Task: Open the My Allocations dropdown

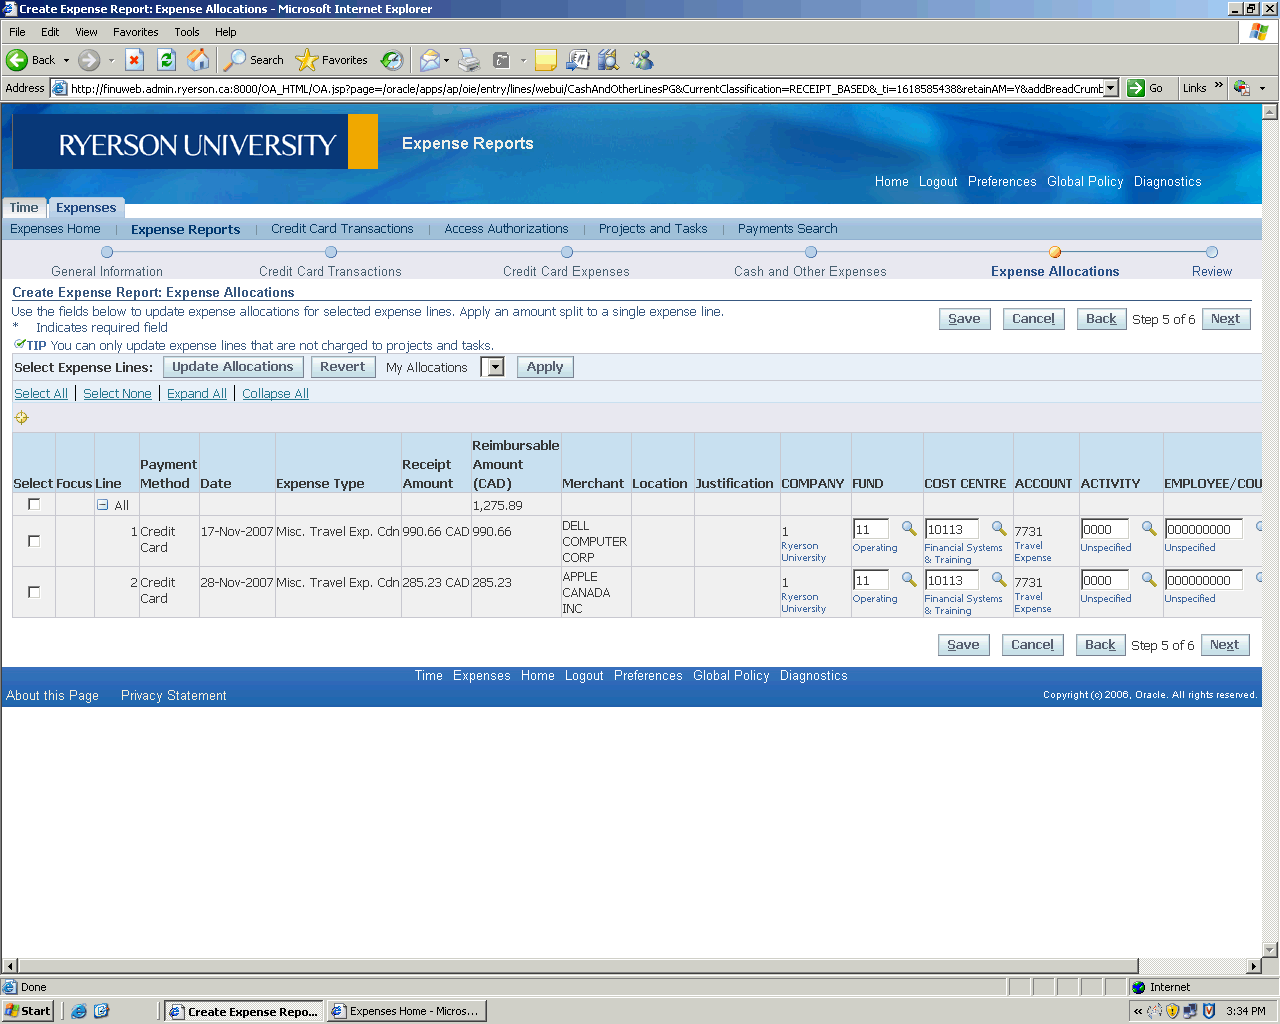Action: (x=494, y=367)
